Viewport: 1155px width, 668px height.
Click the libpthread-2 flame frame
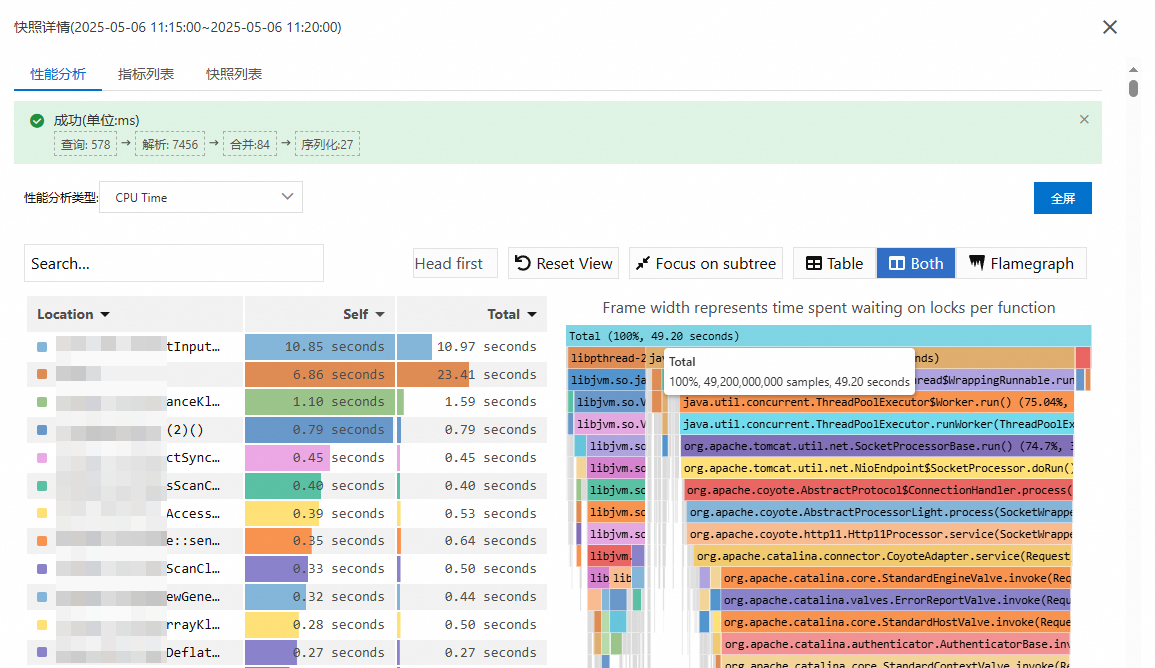point(607,358)
